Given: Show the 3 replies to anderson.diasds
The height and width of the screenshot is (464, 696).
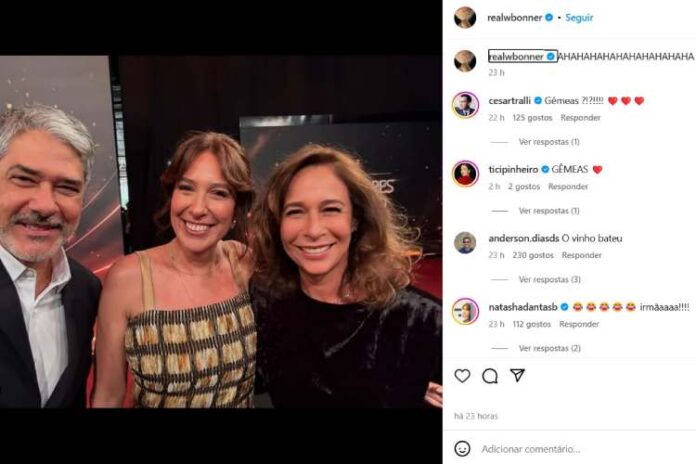Looking at the screenshot, I should 548,280.
